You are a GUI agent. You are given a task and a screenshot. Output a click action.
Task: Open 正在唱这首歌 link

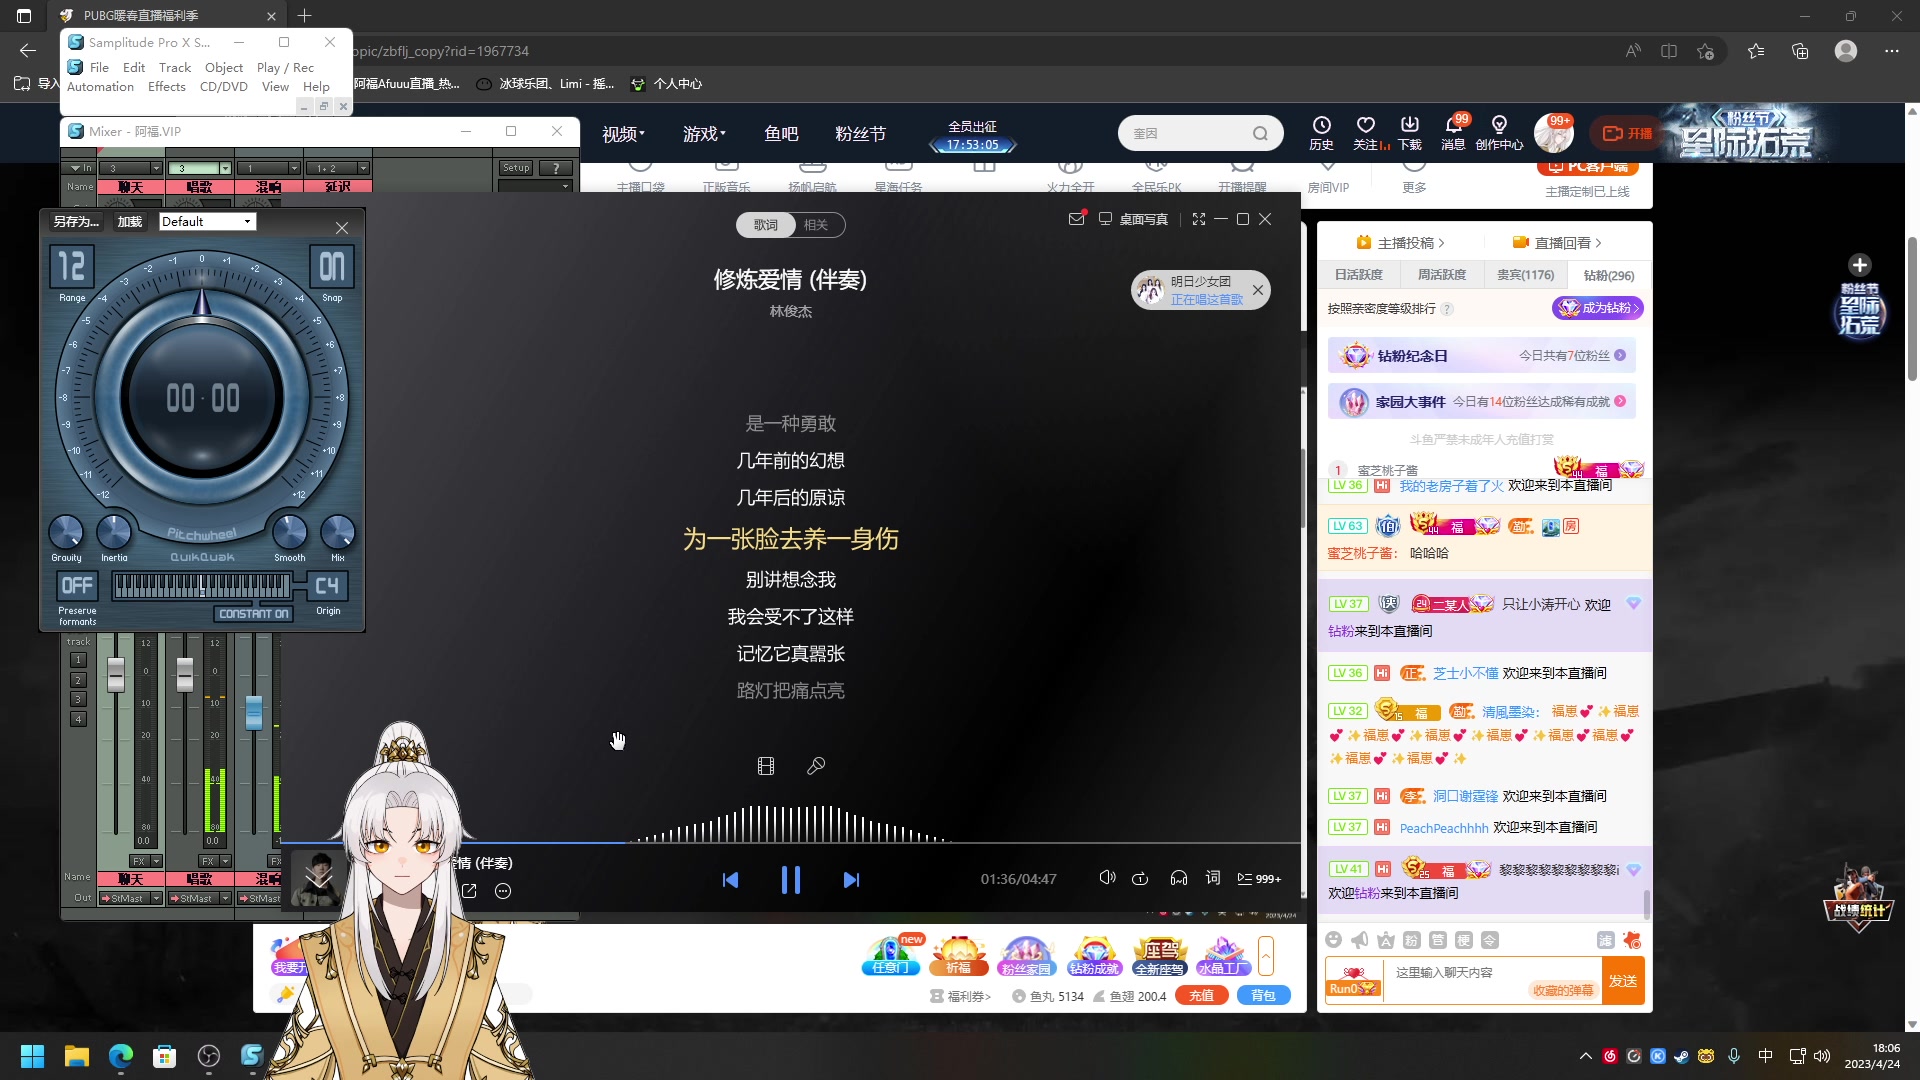click(x=1207, y=299)
